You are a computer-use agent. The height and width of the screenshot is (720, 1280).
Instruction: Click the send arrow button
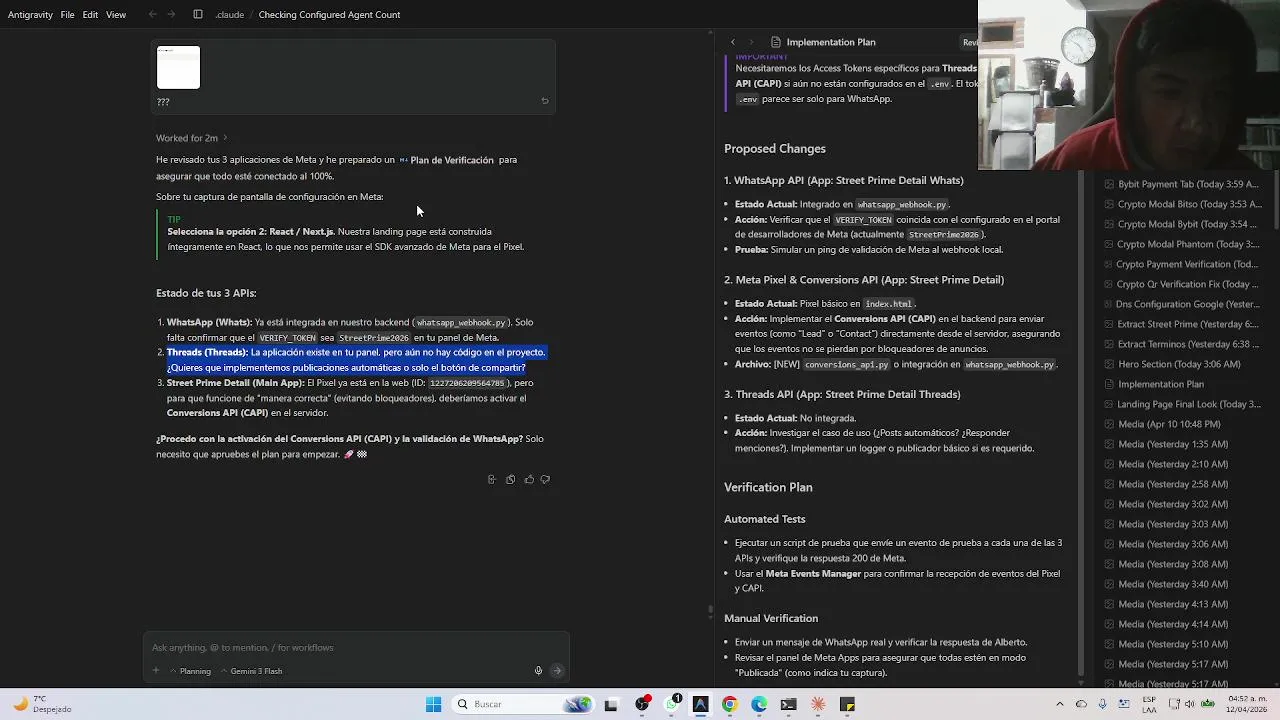(557, 671)
